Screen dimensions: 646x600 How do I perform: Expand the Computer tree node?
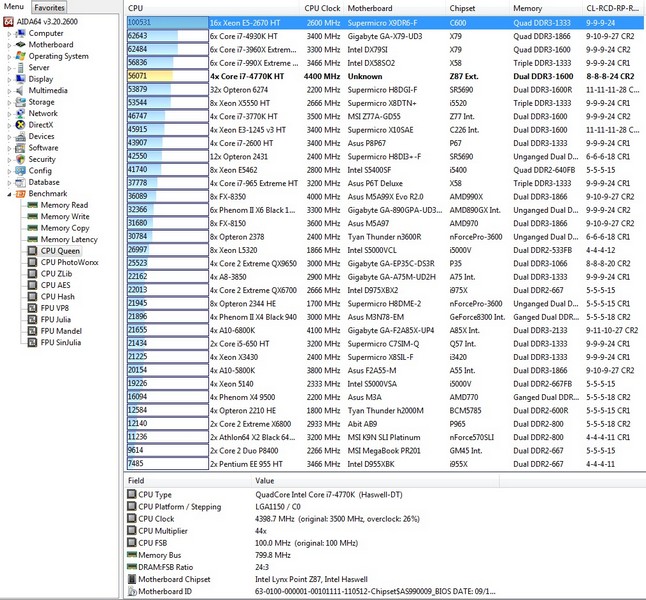pos(9,34)
